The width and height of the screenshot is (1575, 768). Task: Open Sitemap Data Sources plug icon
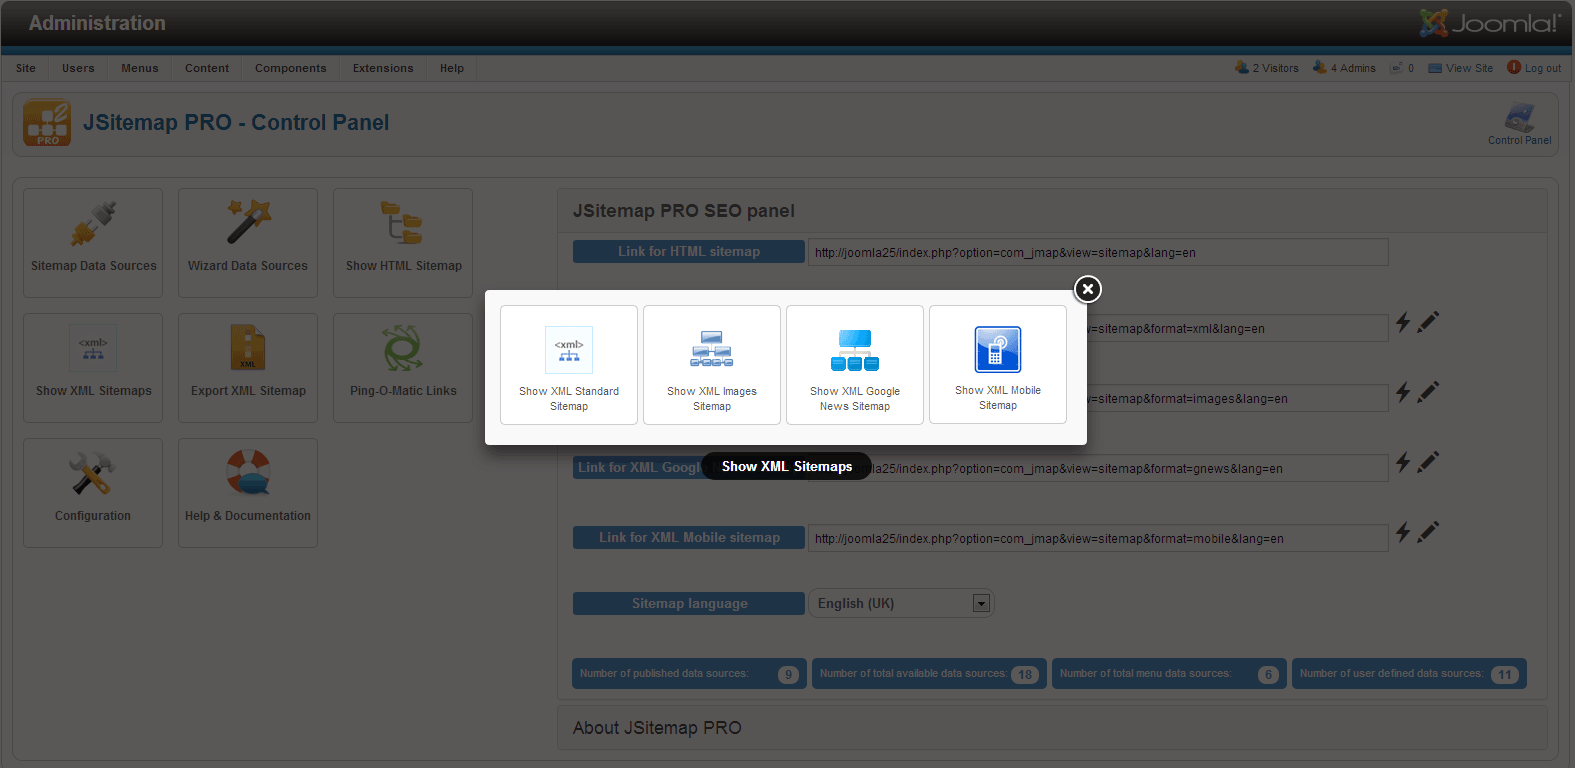coord(93,225)
